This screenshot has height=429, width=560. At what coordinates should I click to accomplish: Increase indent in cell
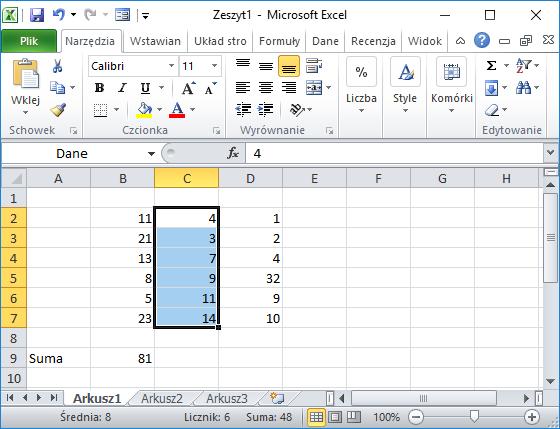tap(266, 110)
